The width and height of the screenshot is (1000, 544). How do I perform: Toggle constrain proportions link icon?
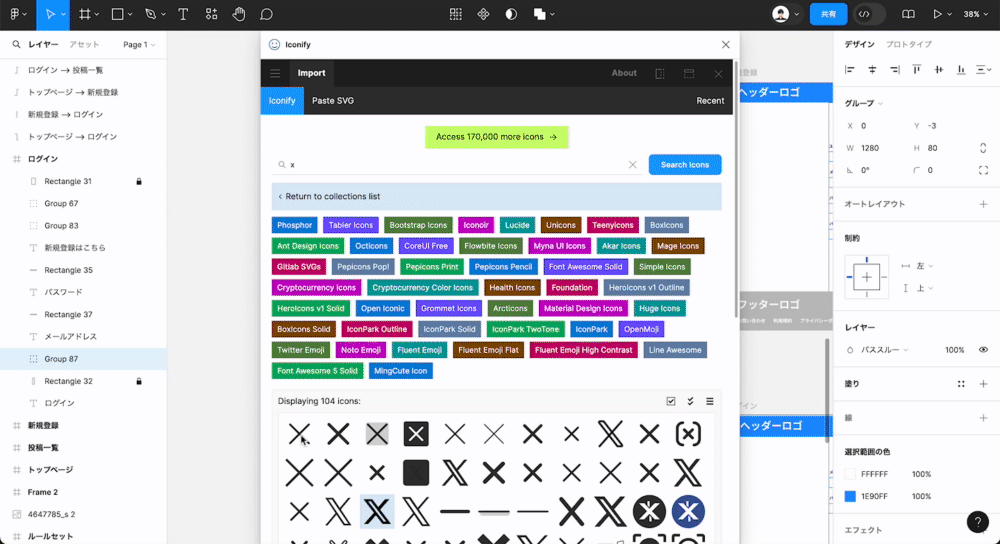[983, 148]
